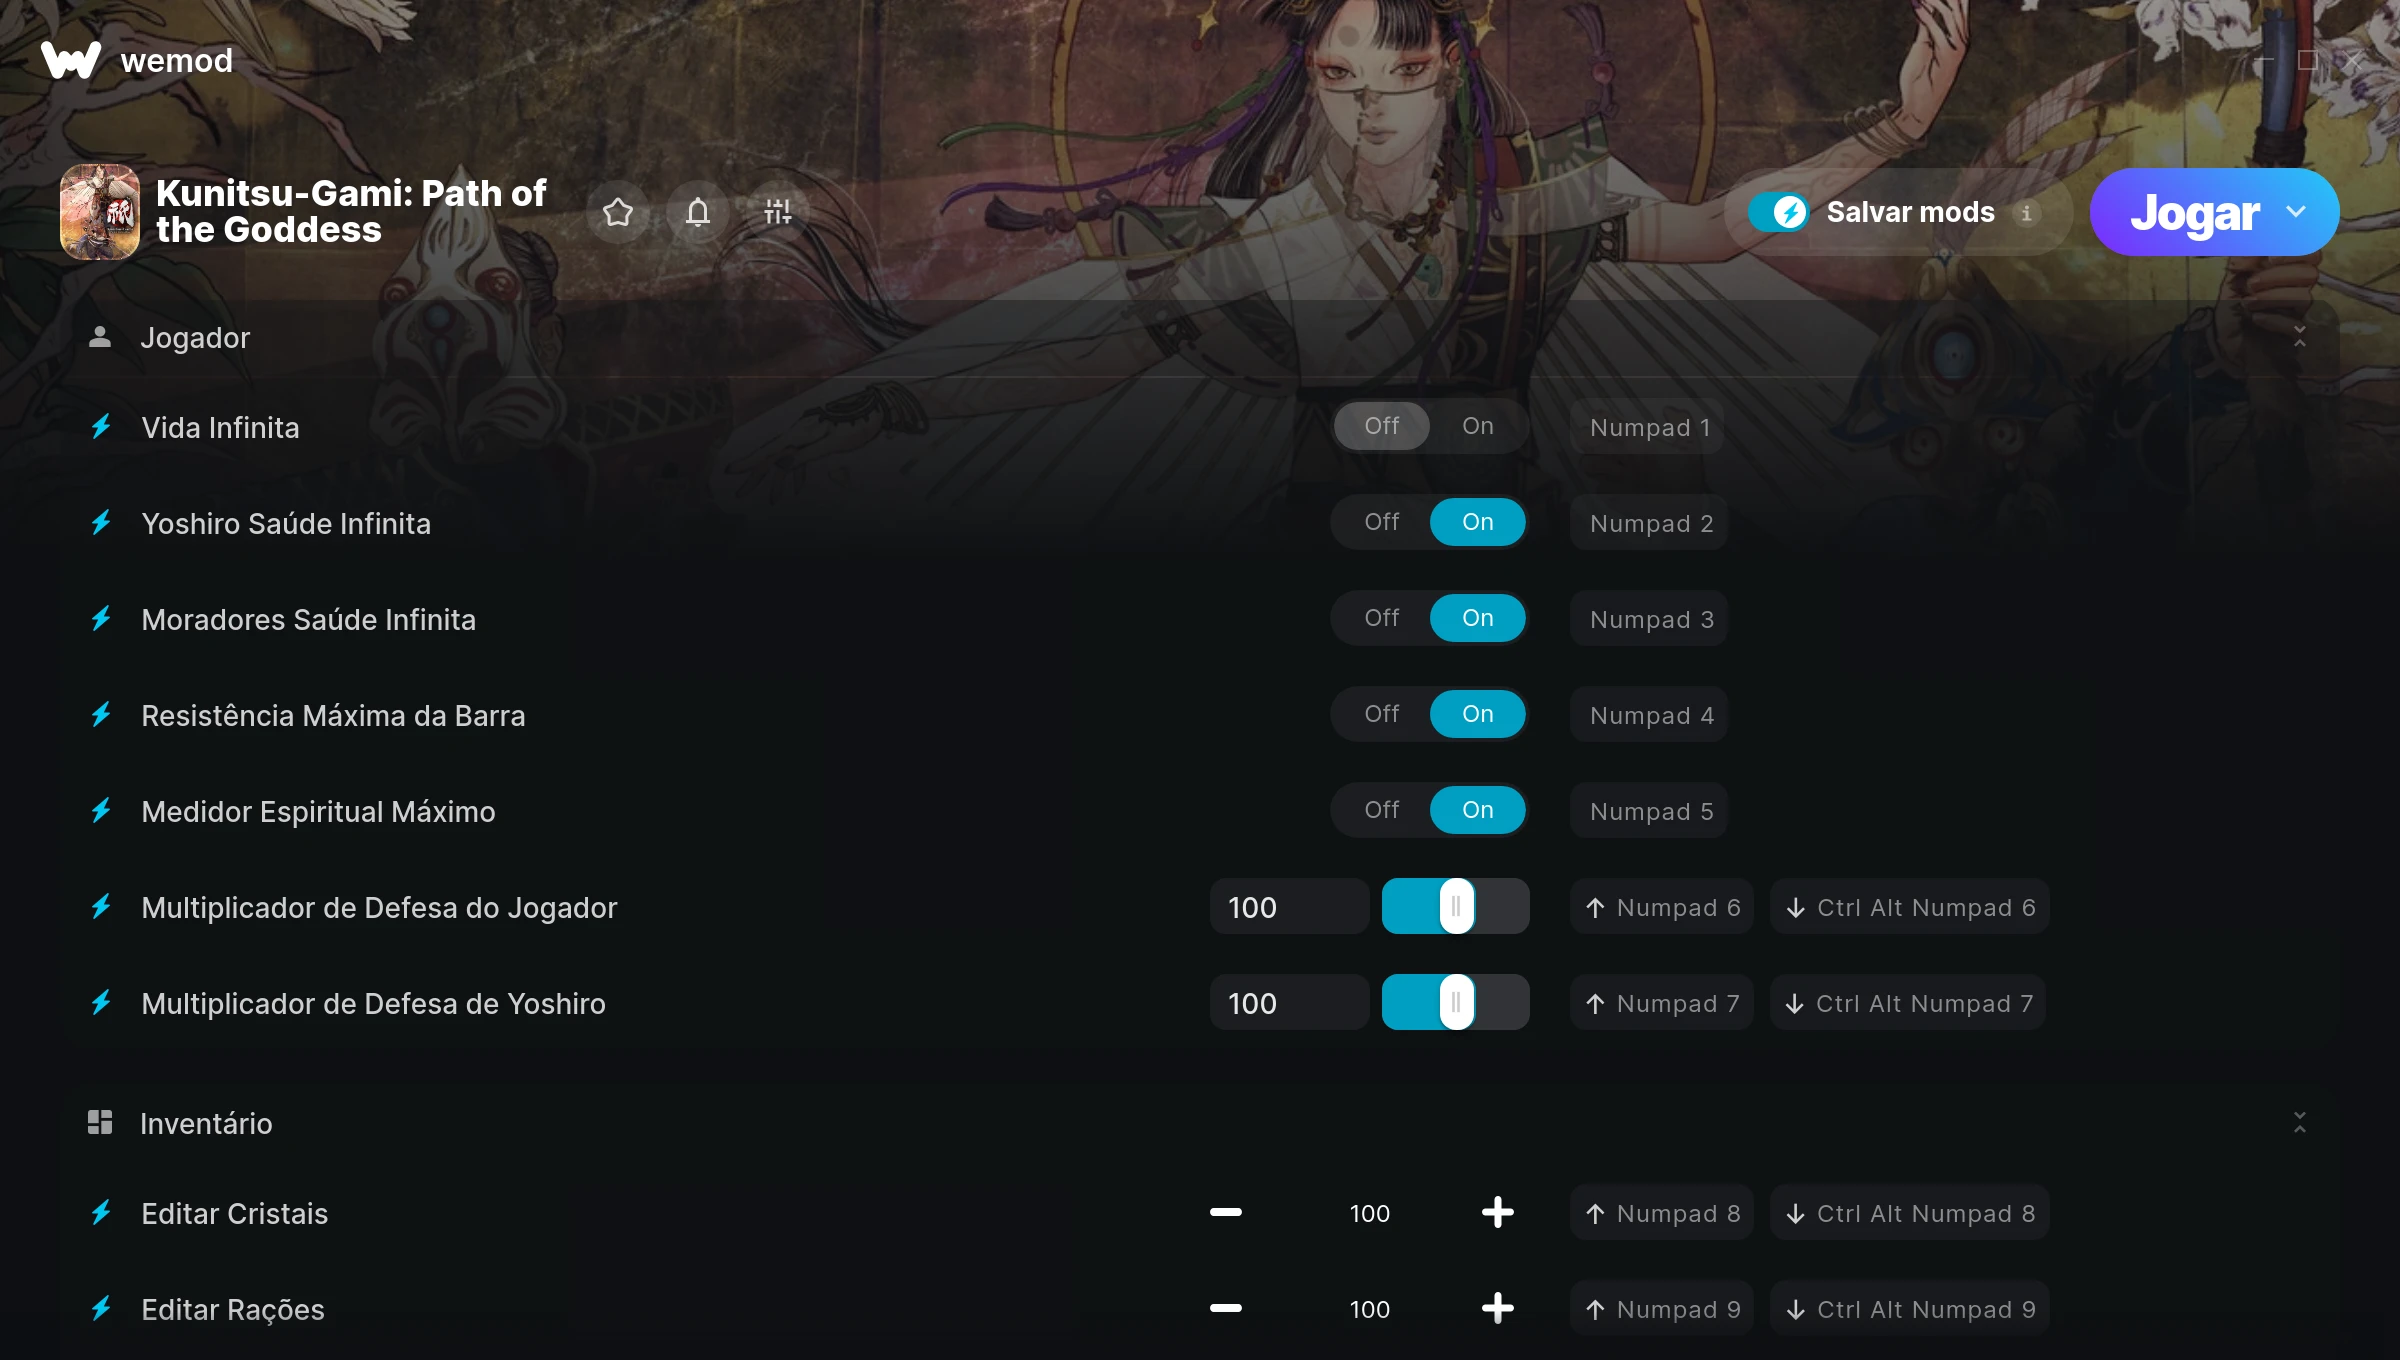Click Multiplicador de Defesa de Yoshiro value field
This screenshot has width=2400, height=1360.
click(x=1289, y=1003)
